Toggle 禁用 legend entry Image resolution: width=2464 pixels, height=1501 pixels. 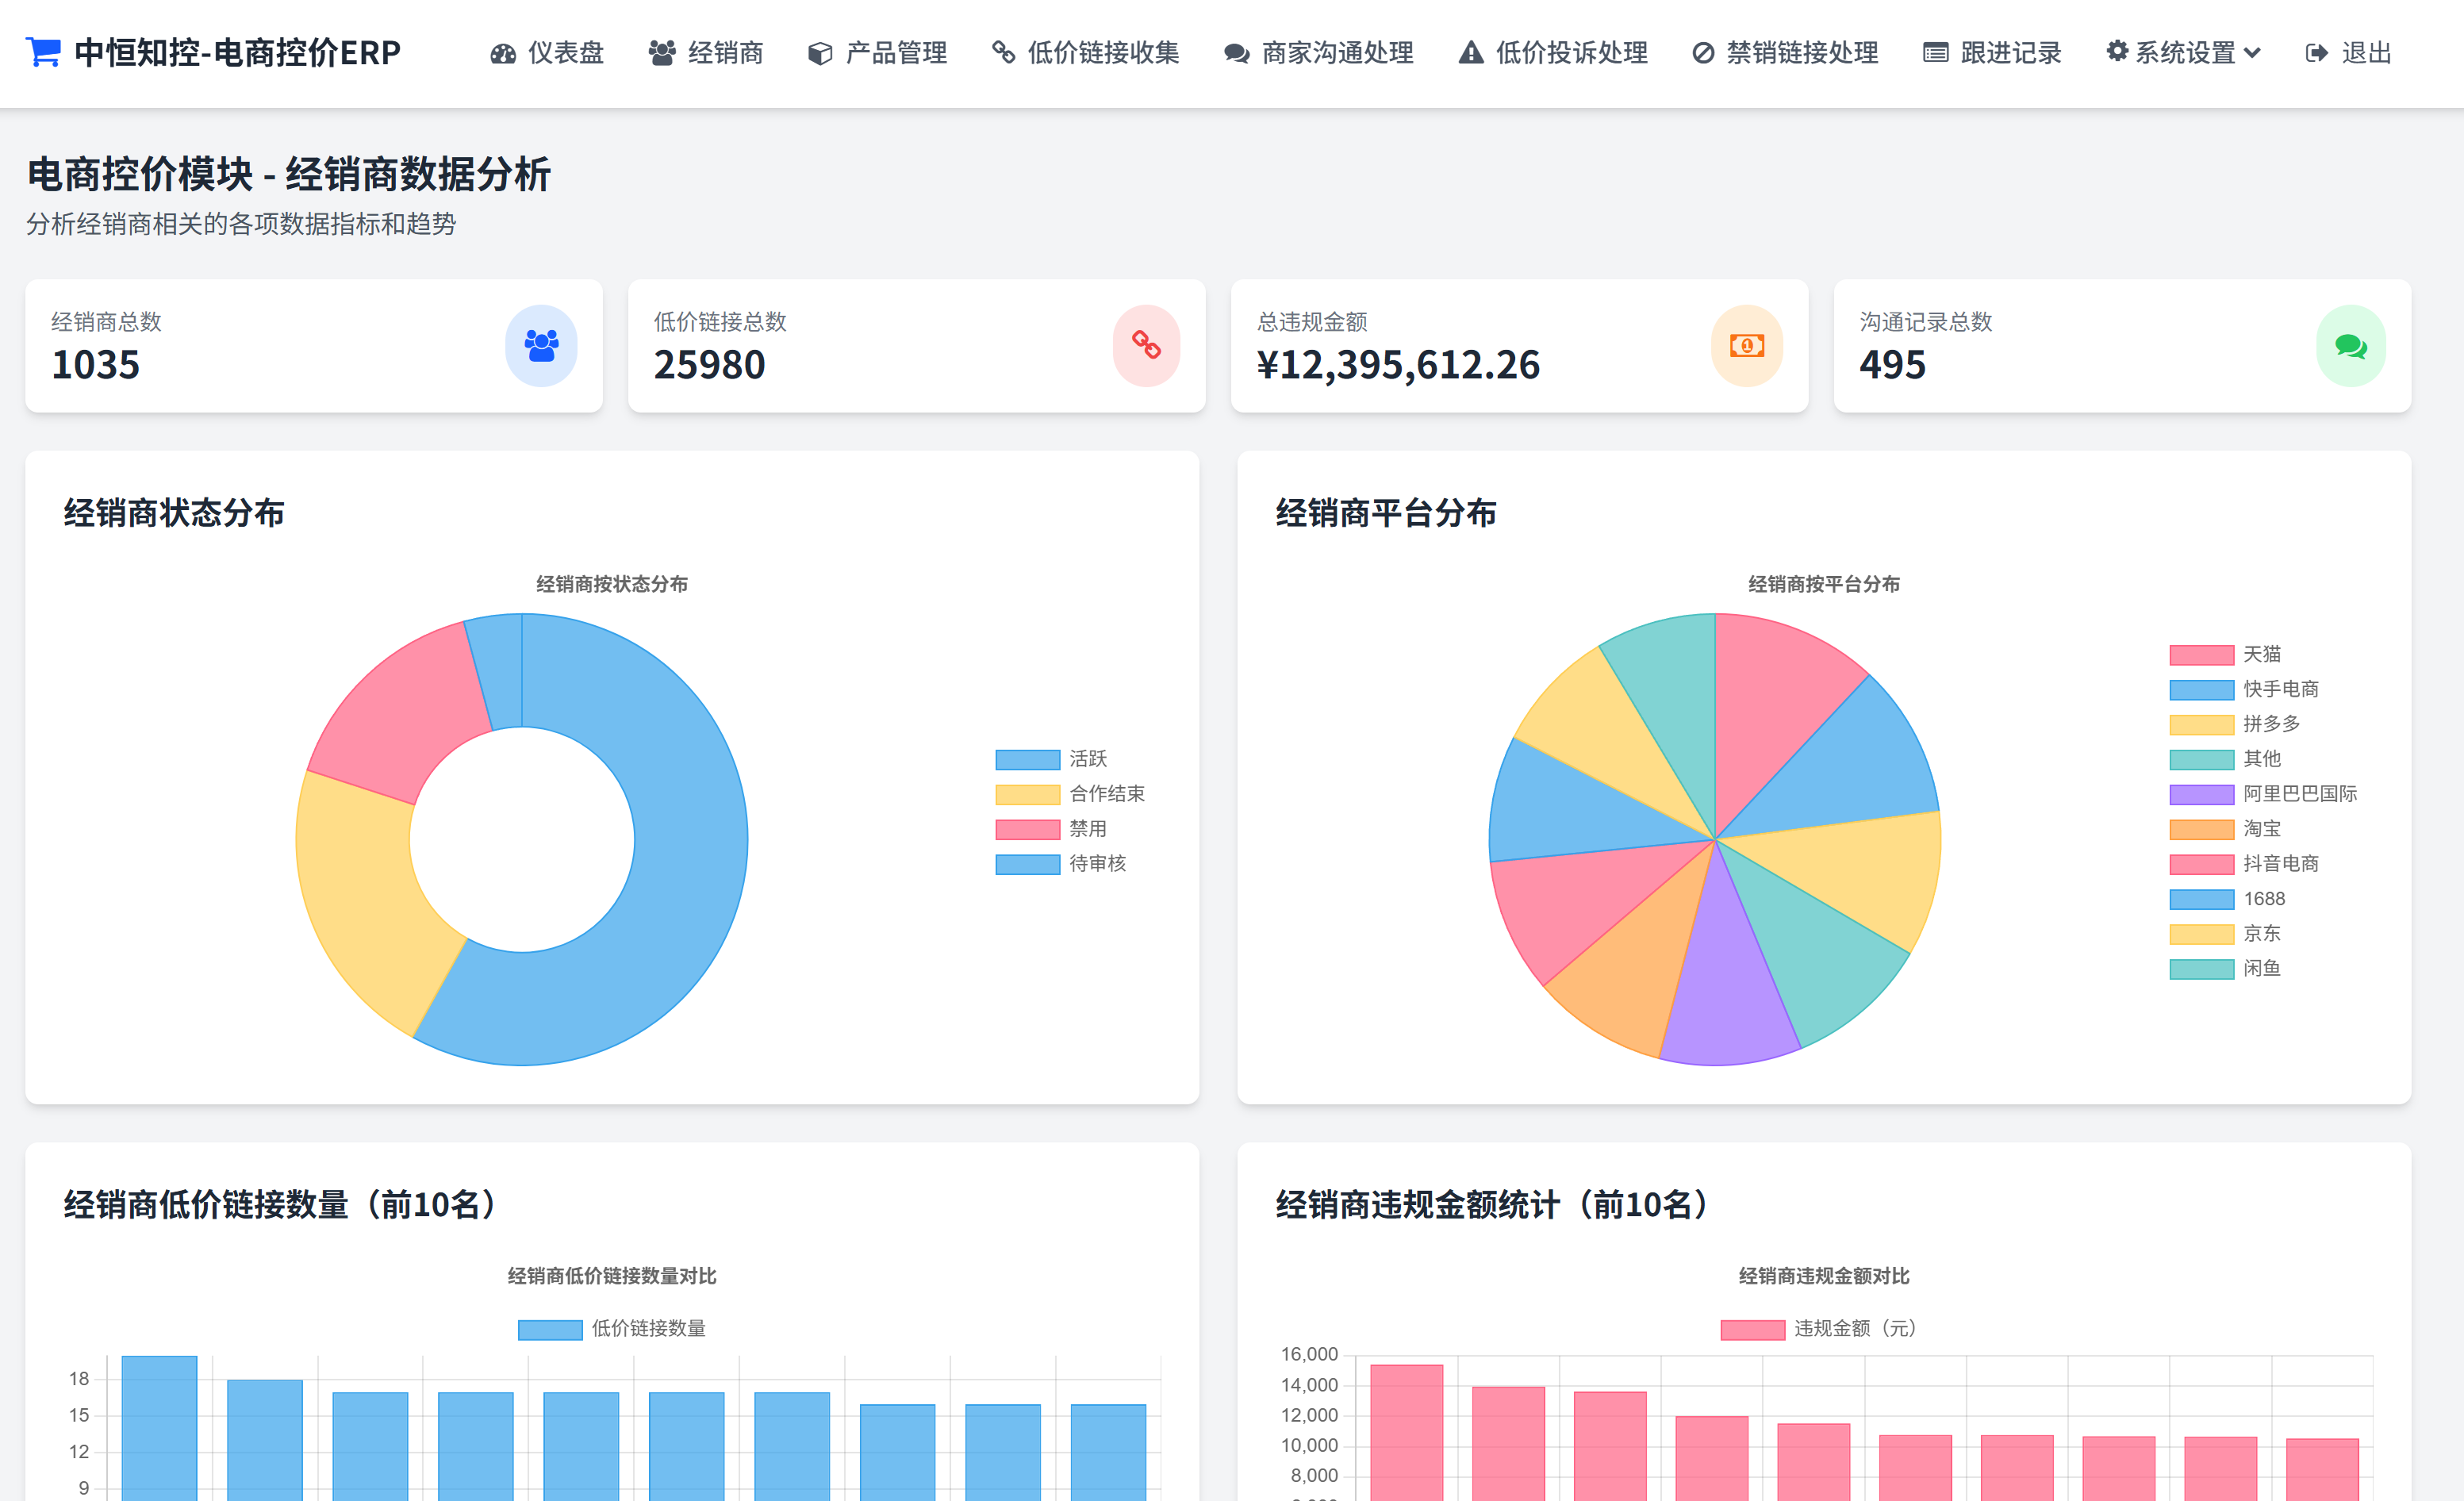1051,829
